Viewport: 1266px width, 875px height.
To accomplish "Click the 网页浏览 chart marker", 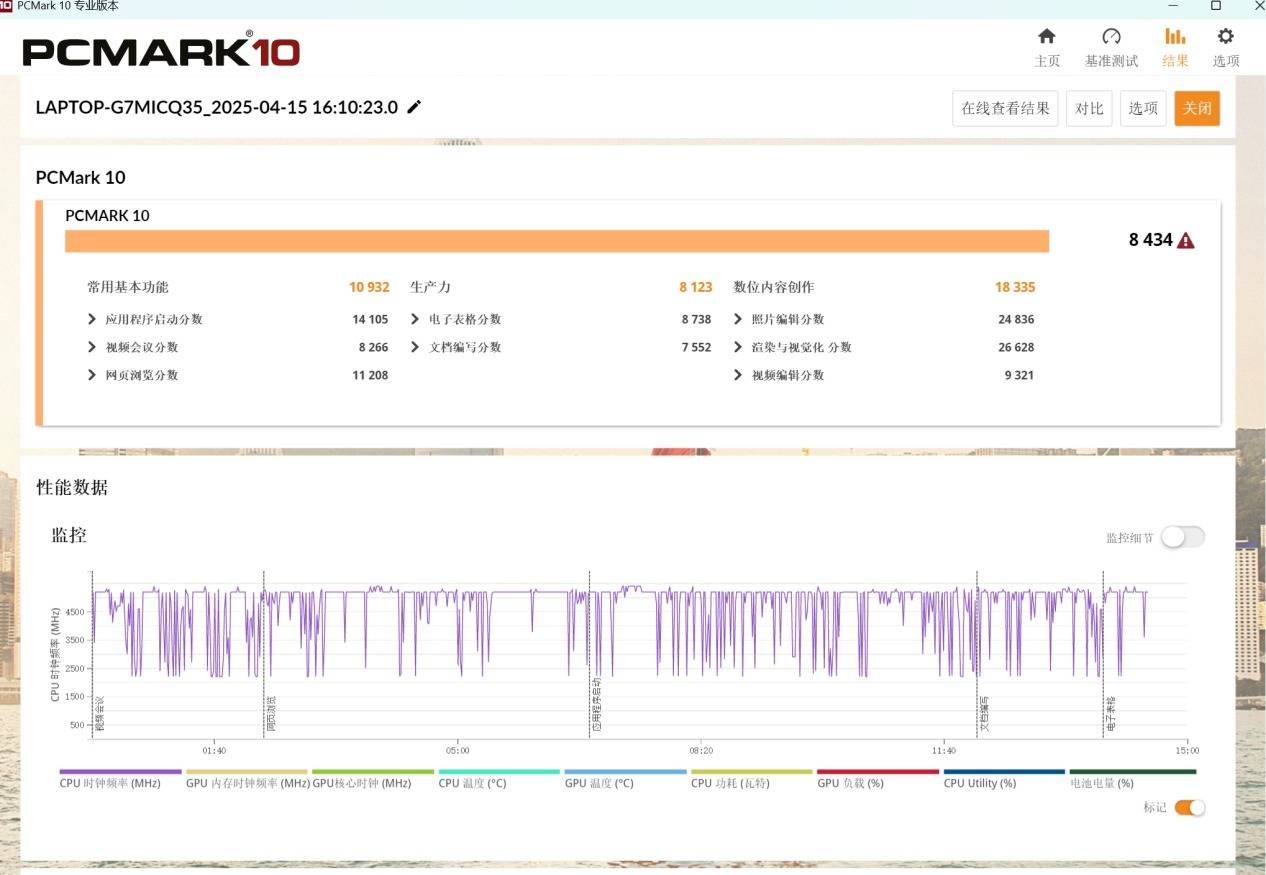I will pos(270,714).
